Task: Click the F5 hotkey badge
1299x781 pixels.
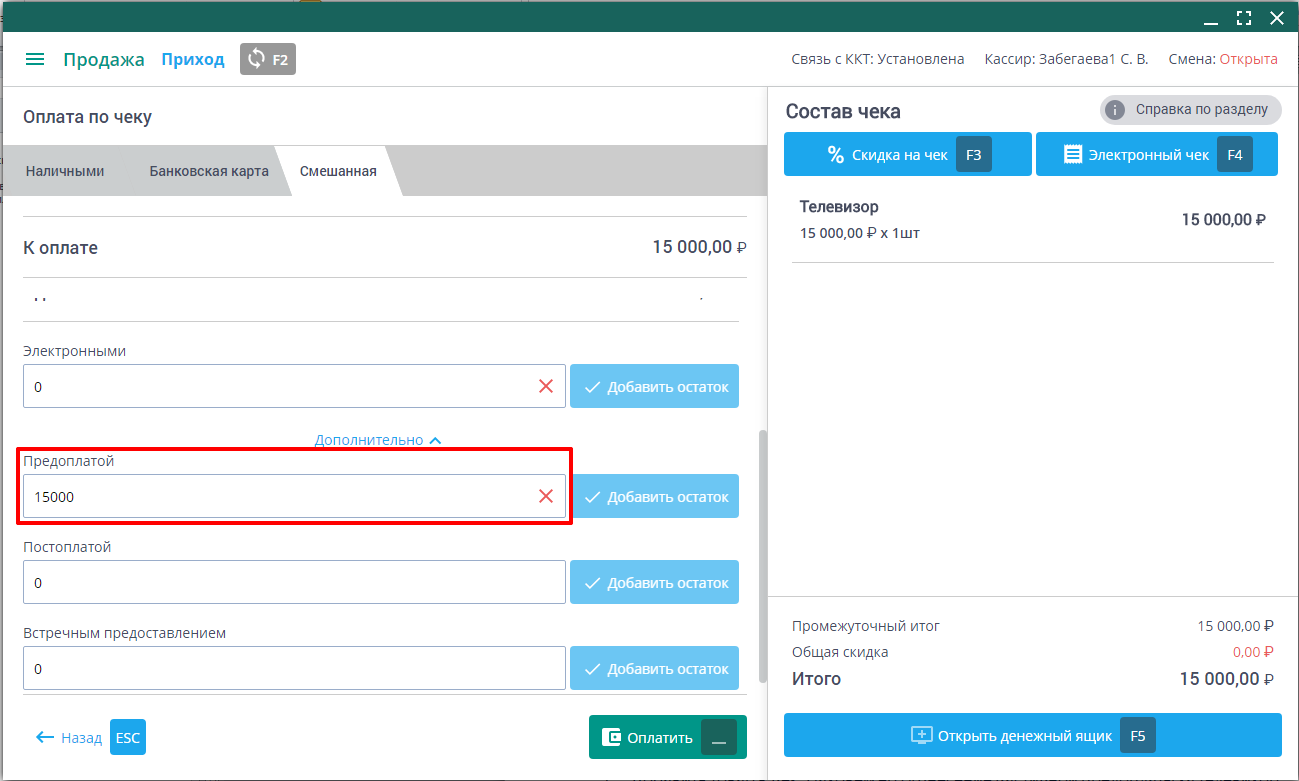Action: pos(1138,736)
